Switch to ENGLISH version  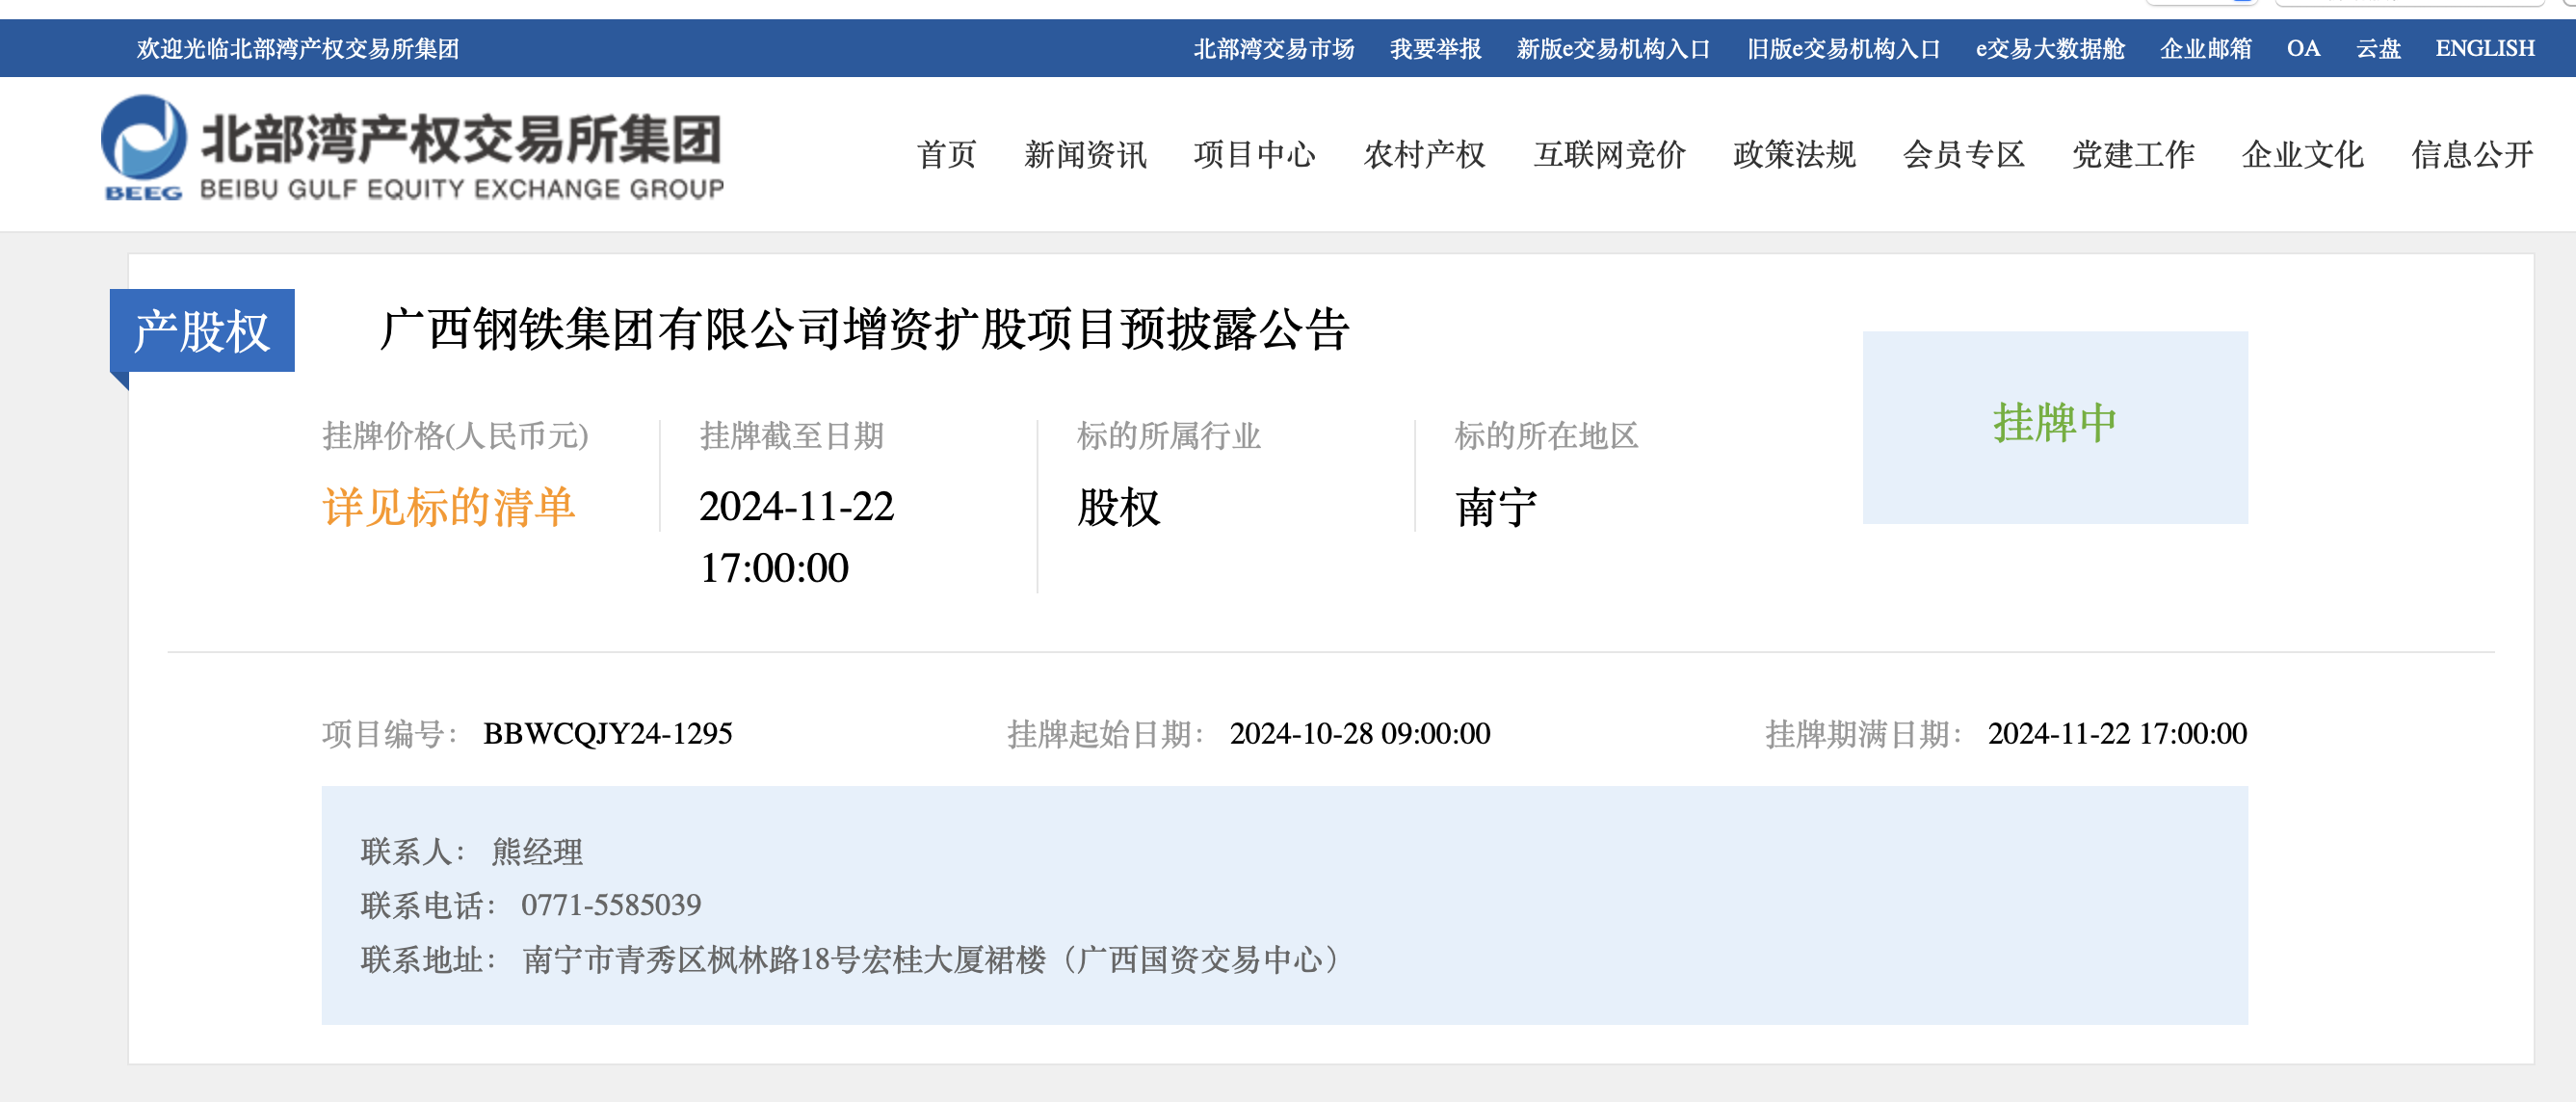pos(2484,48)
